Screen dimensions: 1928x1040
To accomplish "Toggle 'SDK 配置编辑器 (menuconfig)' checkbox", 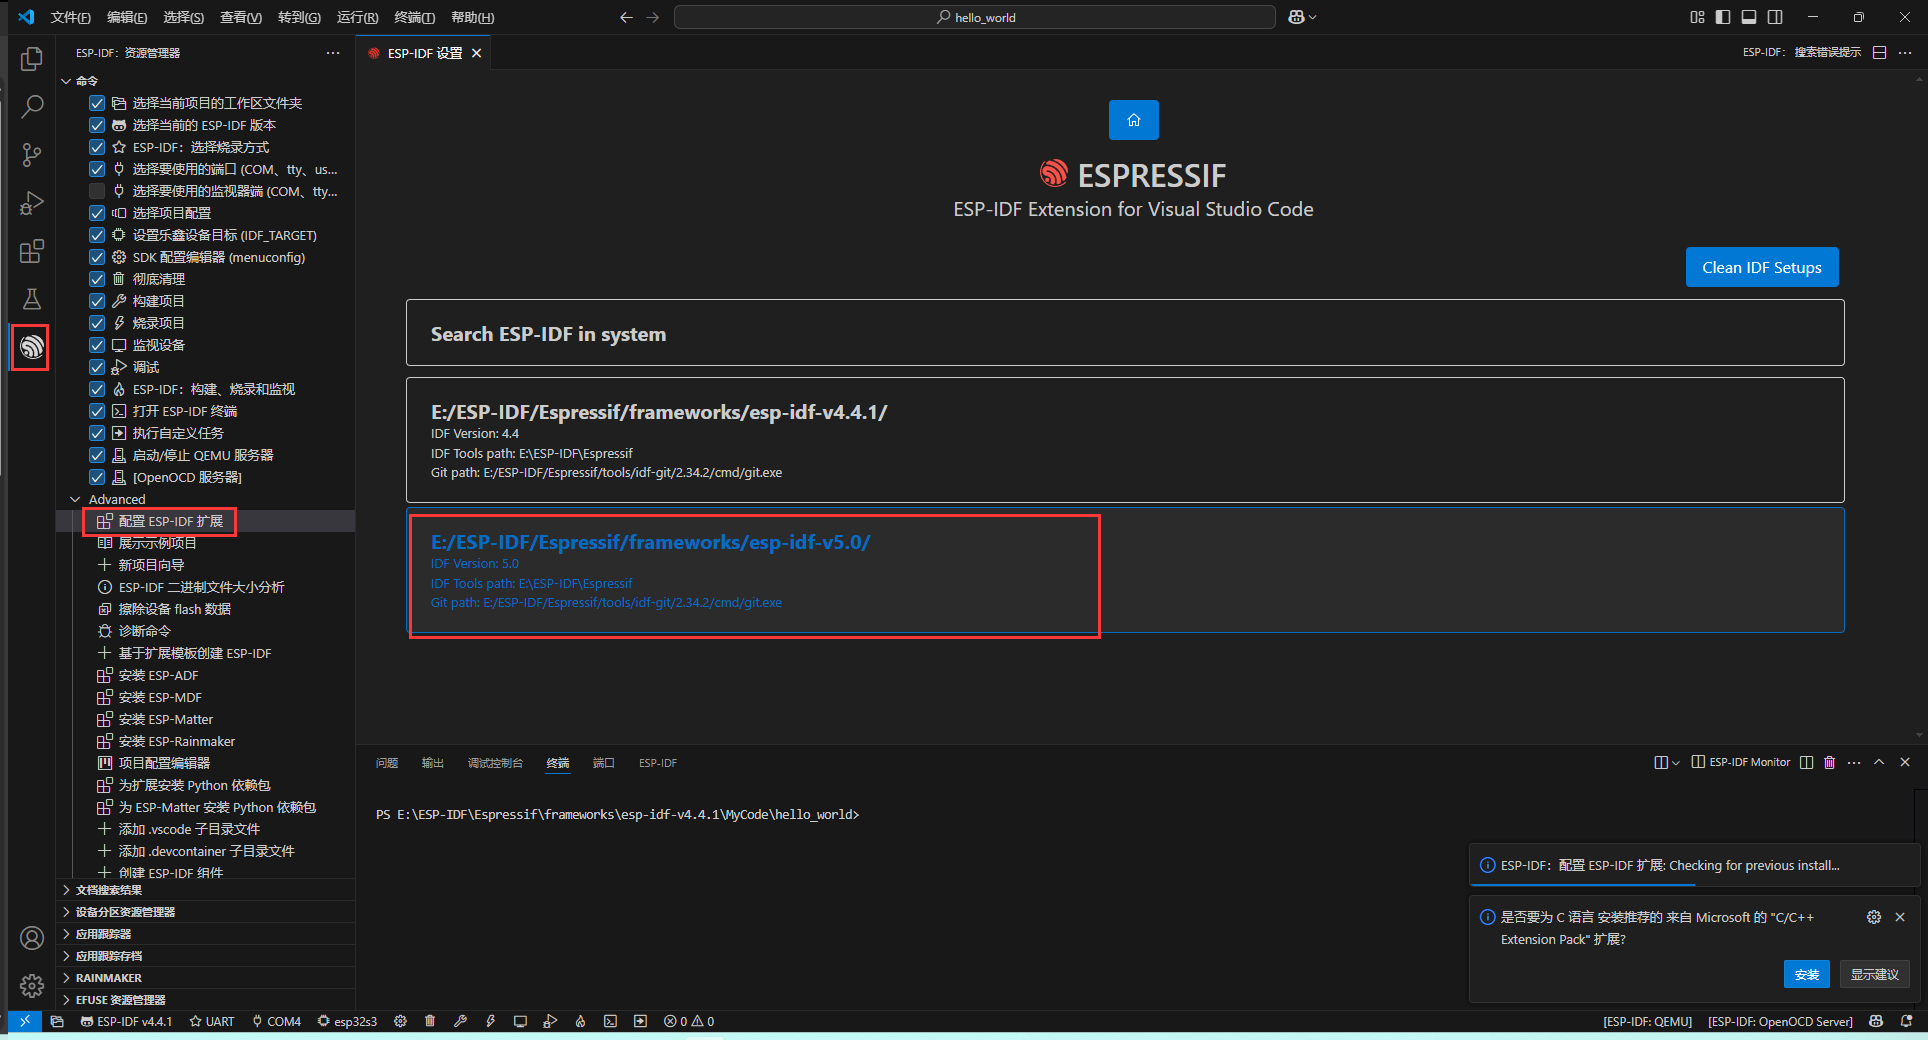I will tap(97, 257).
